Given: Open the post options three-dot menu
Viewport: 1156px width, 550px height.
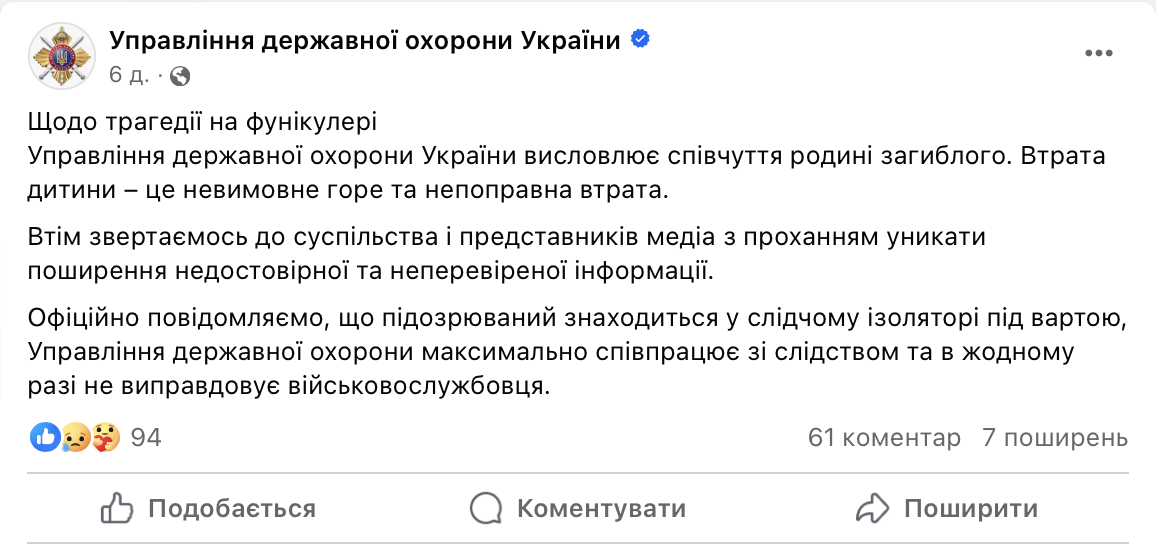Looking at the screenshot, I should tap(1099, 53).
